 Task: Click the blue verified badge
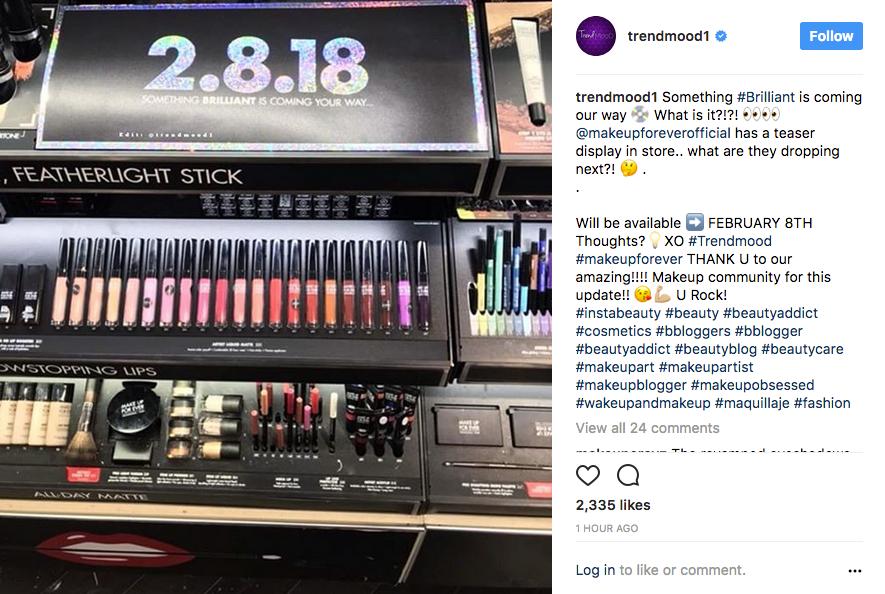(721, 36)
